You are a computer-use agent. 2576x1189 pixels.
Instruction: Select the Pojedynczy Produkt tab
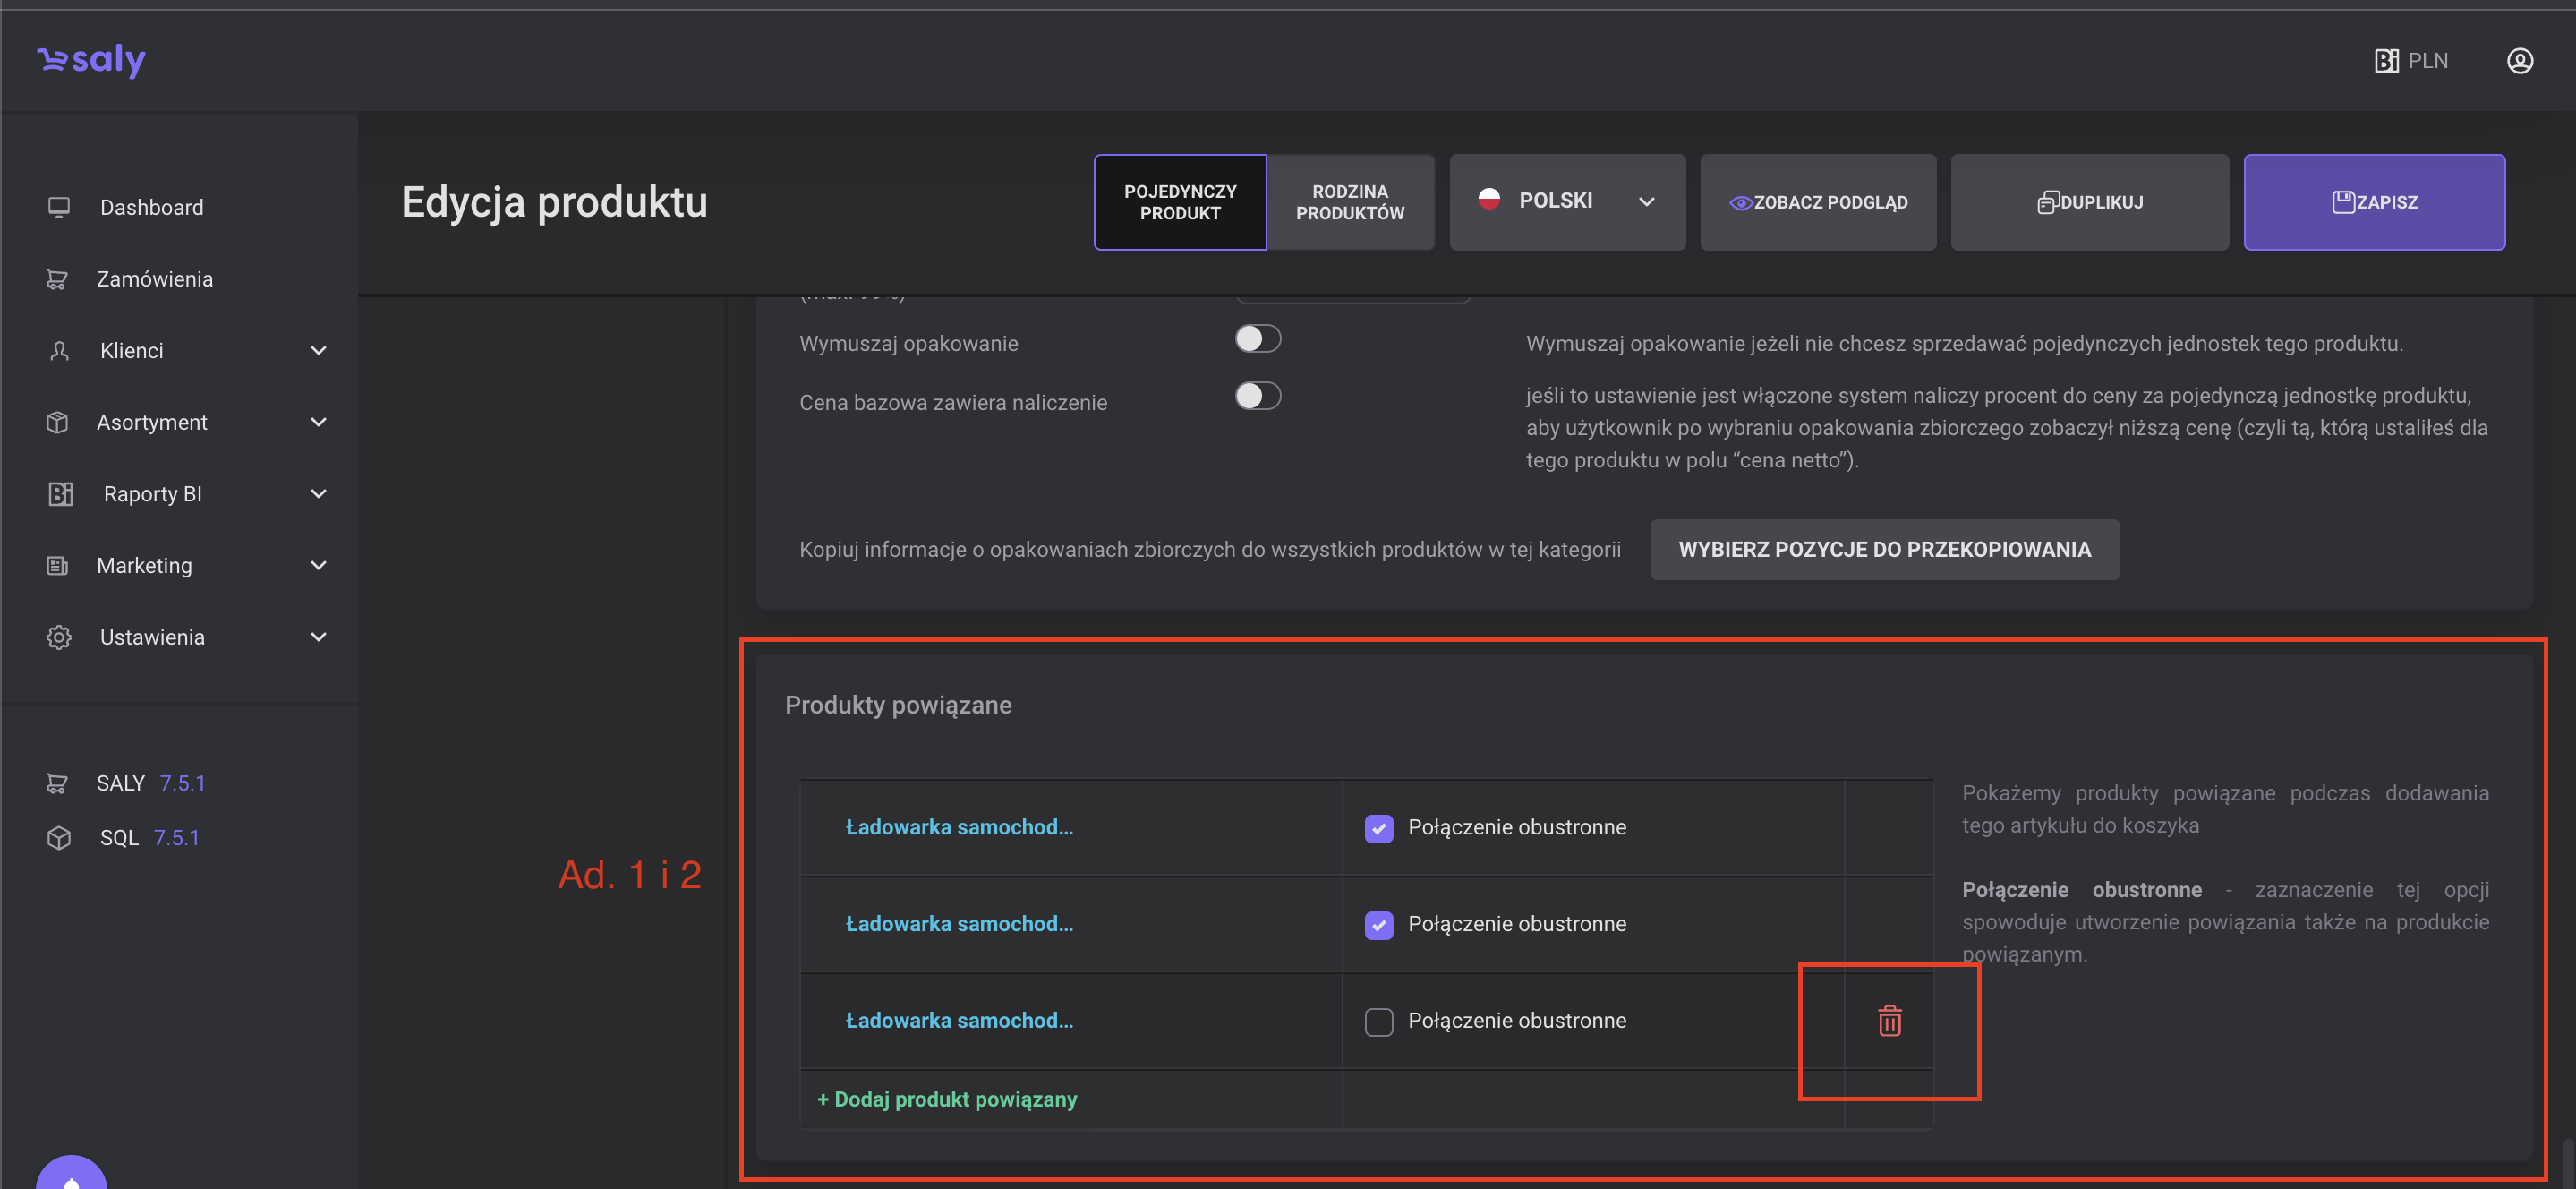[x=1179, y=202]
